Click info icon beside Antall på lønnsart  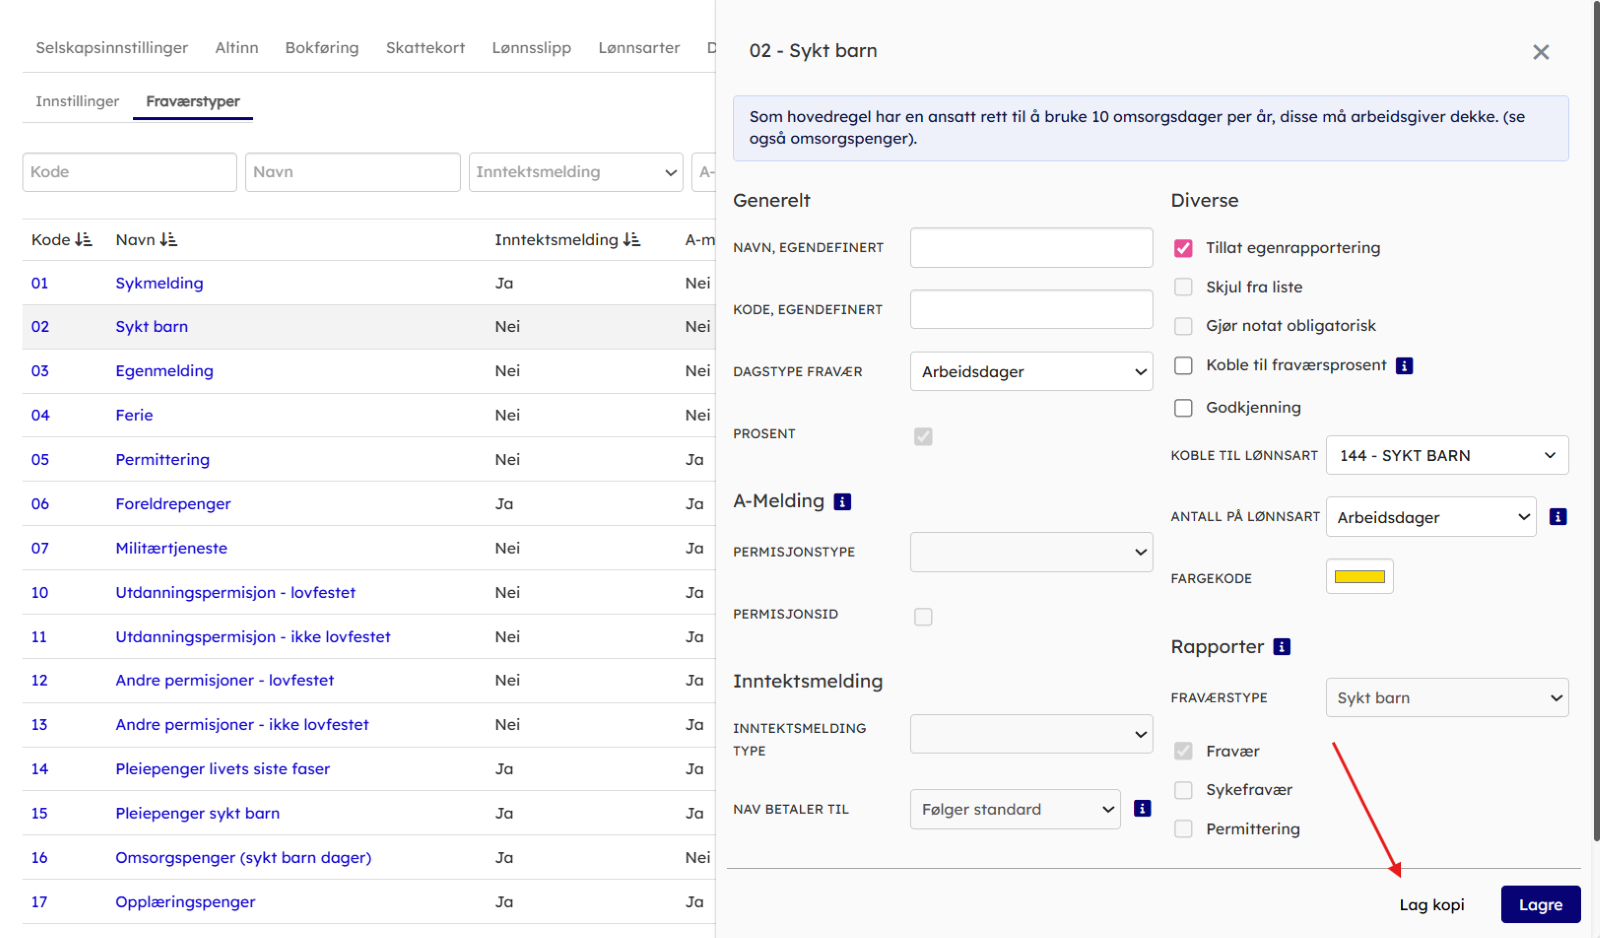(x=1557, y=517)
